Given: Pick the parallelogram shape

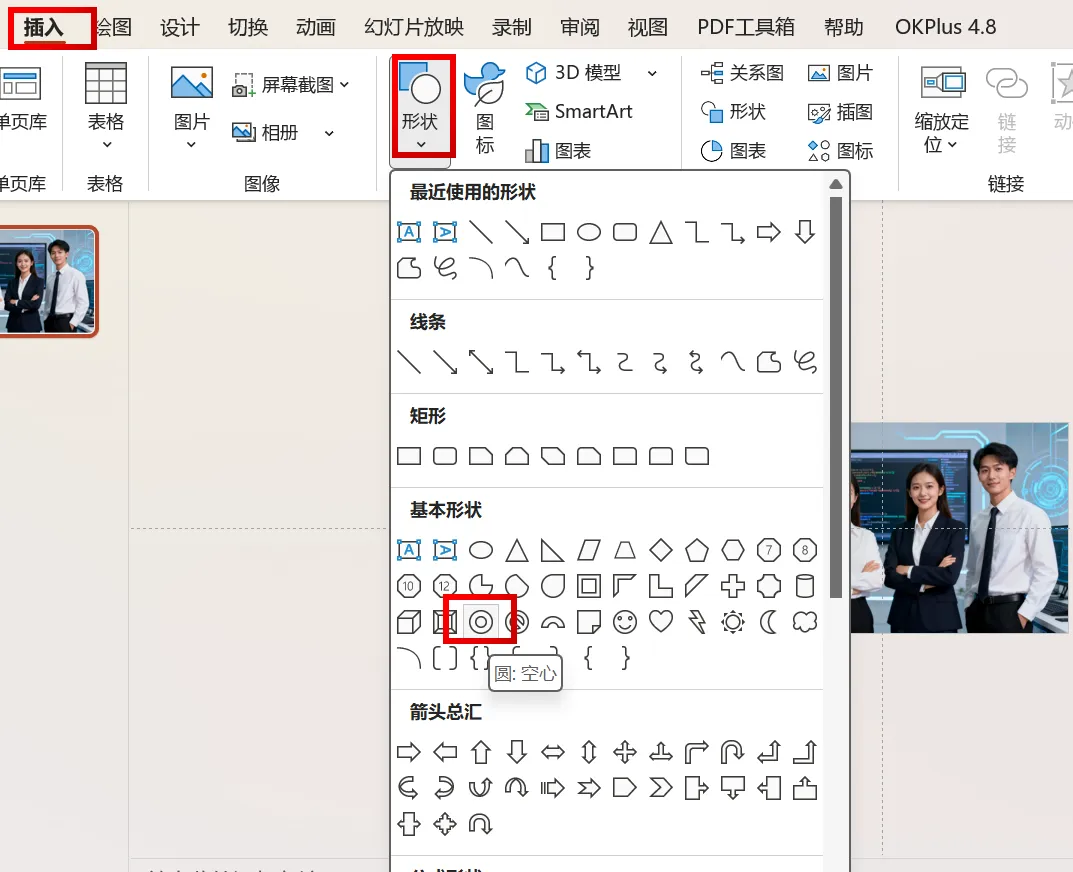Looking at the screenshot, I should pos(589,550).
